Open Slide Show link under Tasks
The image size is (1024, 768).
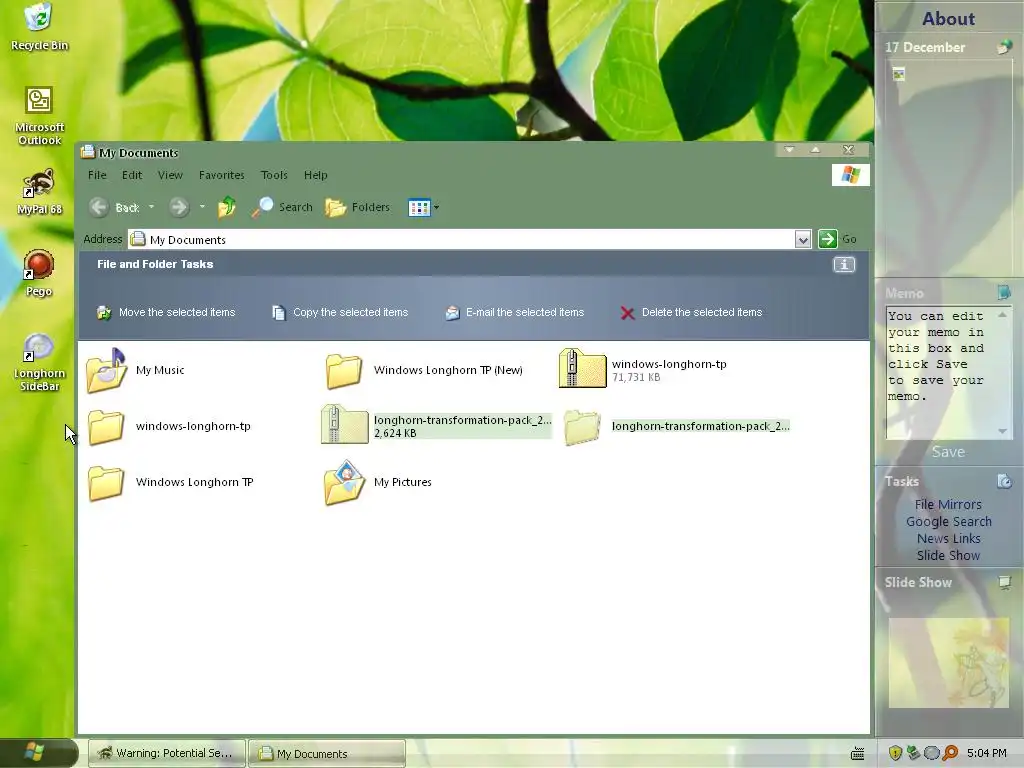(948, 555)
